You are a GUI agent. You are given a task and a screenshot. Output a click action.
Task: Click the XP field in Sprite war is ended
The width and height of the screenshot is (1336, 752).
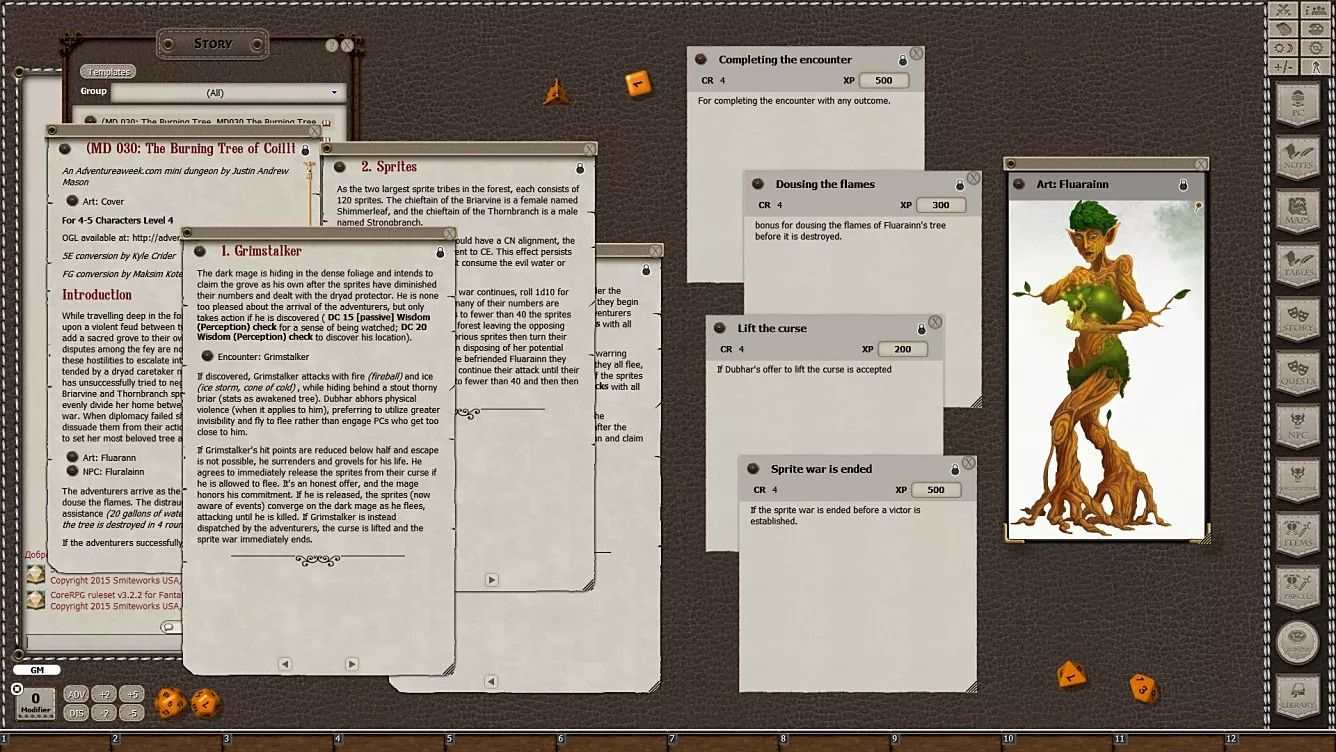(936, 490)
